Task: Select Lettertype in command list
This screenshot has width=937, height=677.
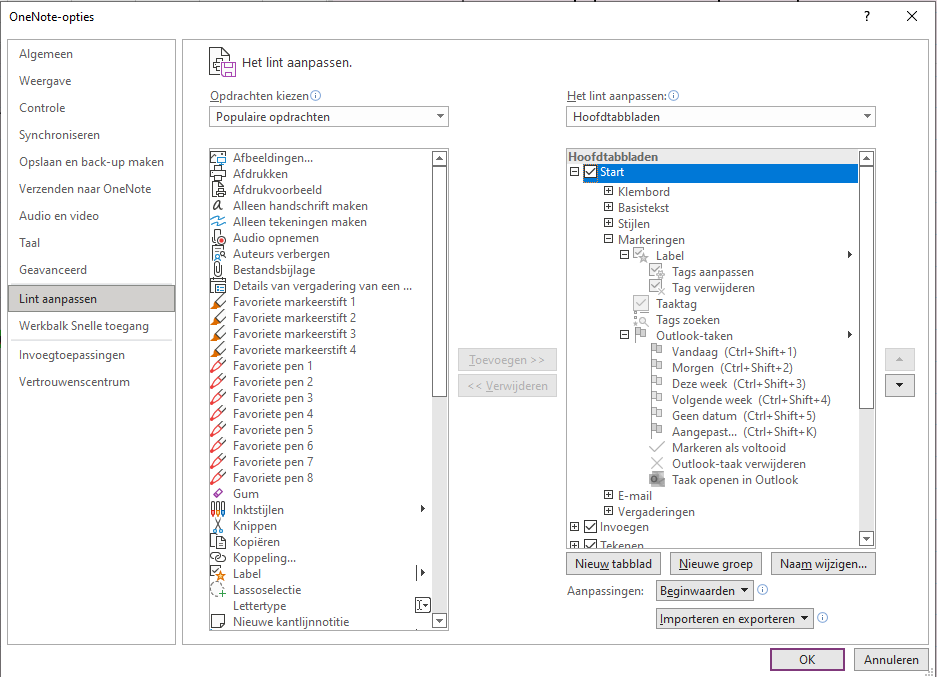Action: click(x=260, y=606)
